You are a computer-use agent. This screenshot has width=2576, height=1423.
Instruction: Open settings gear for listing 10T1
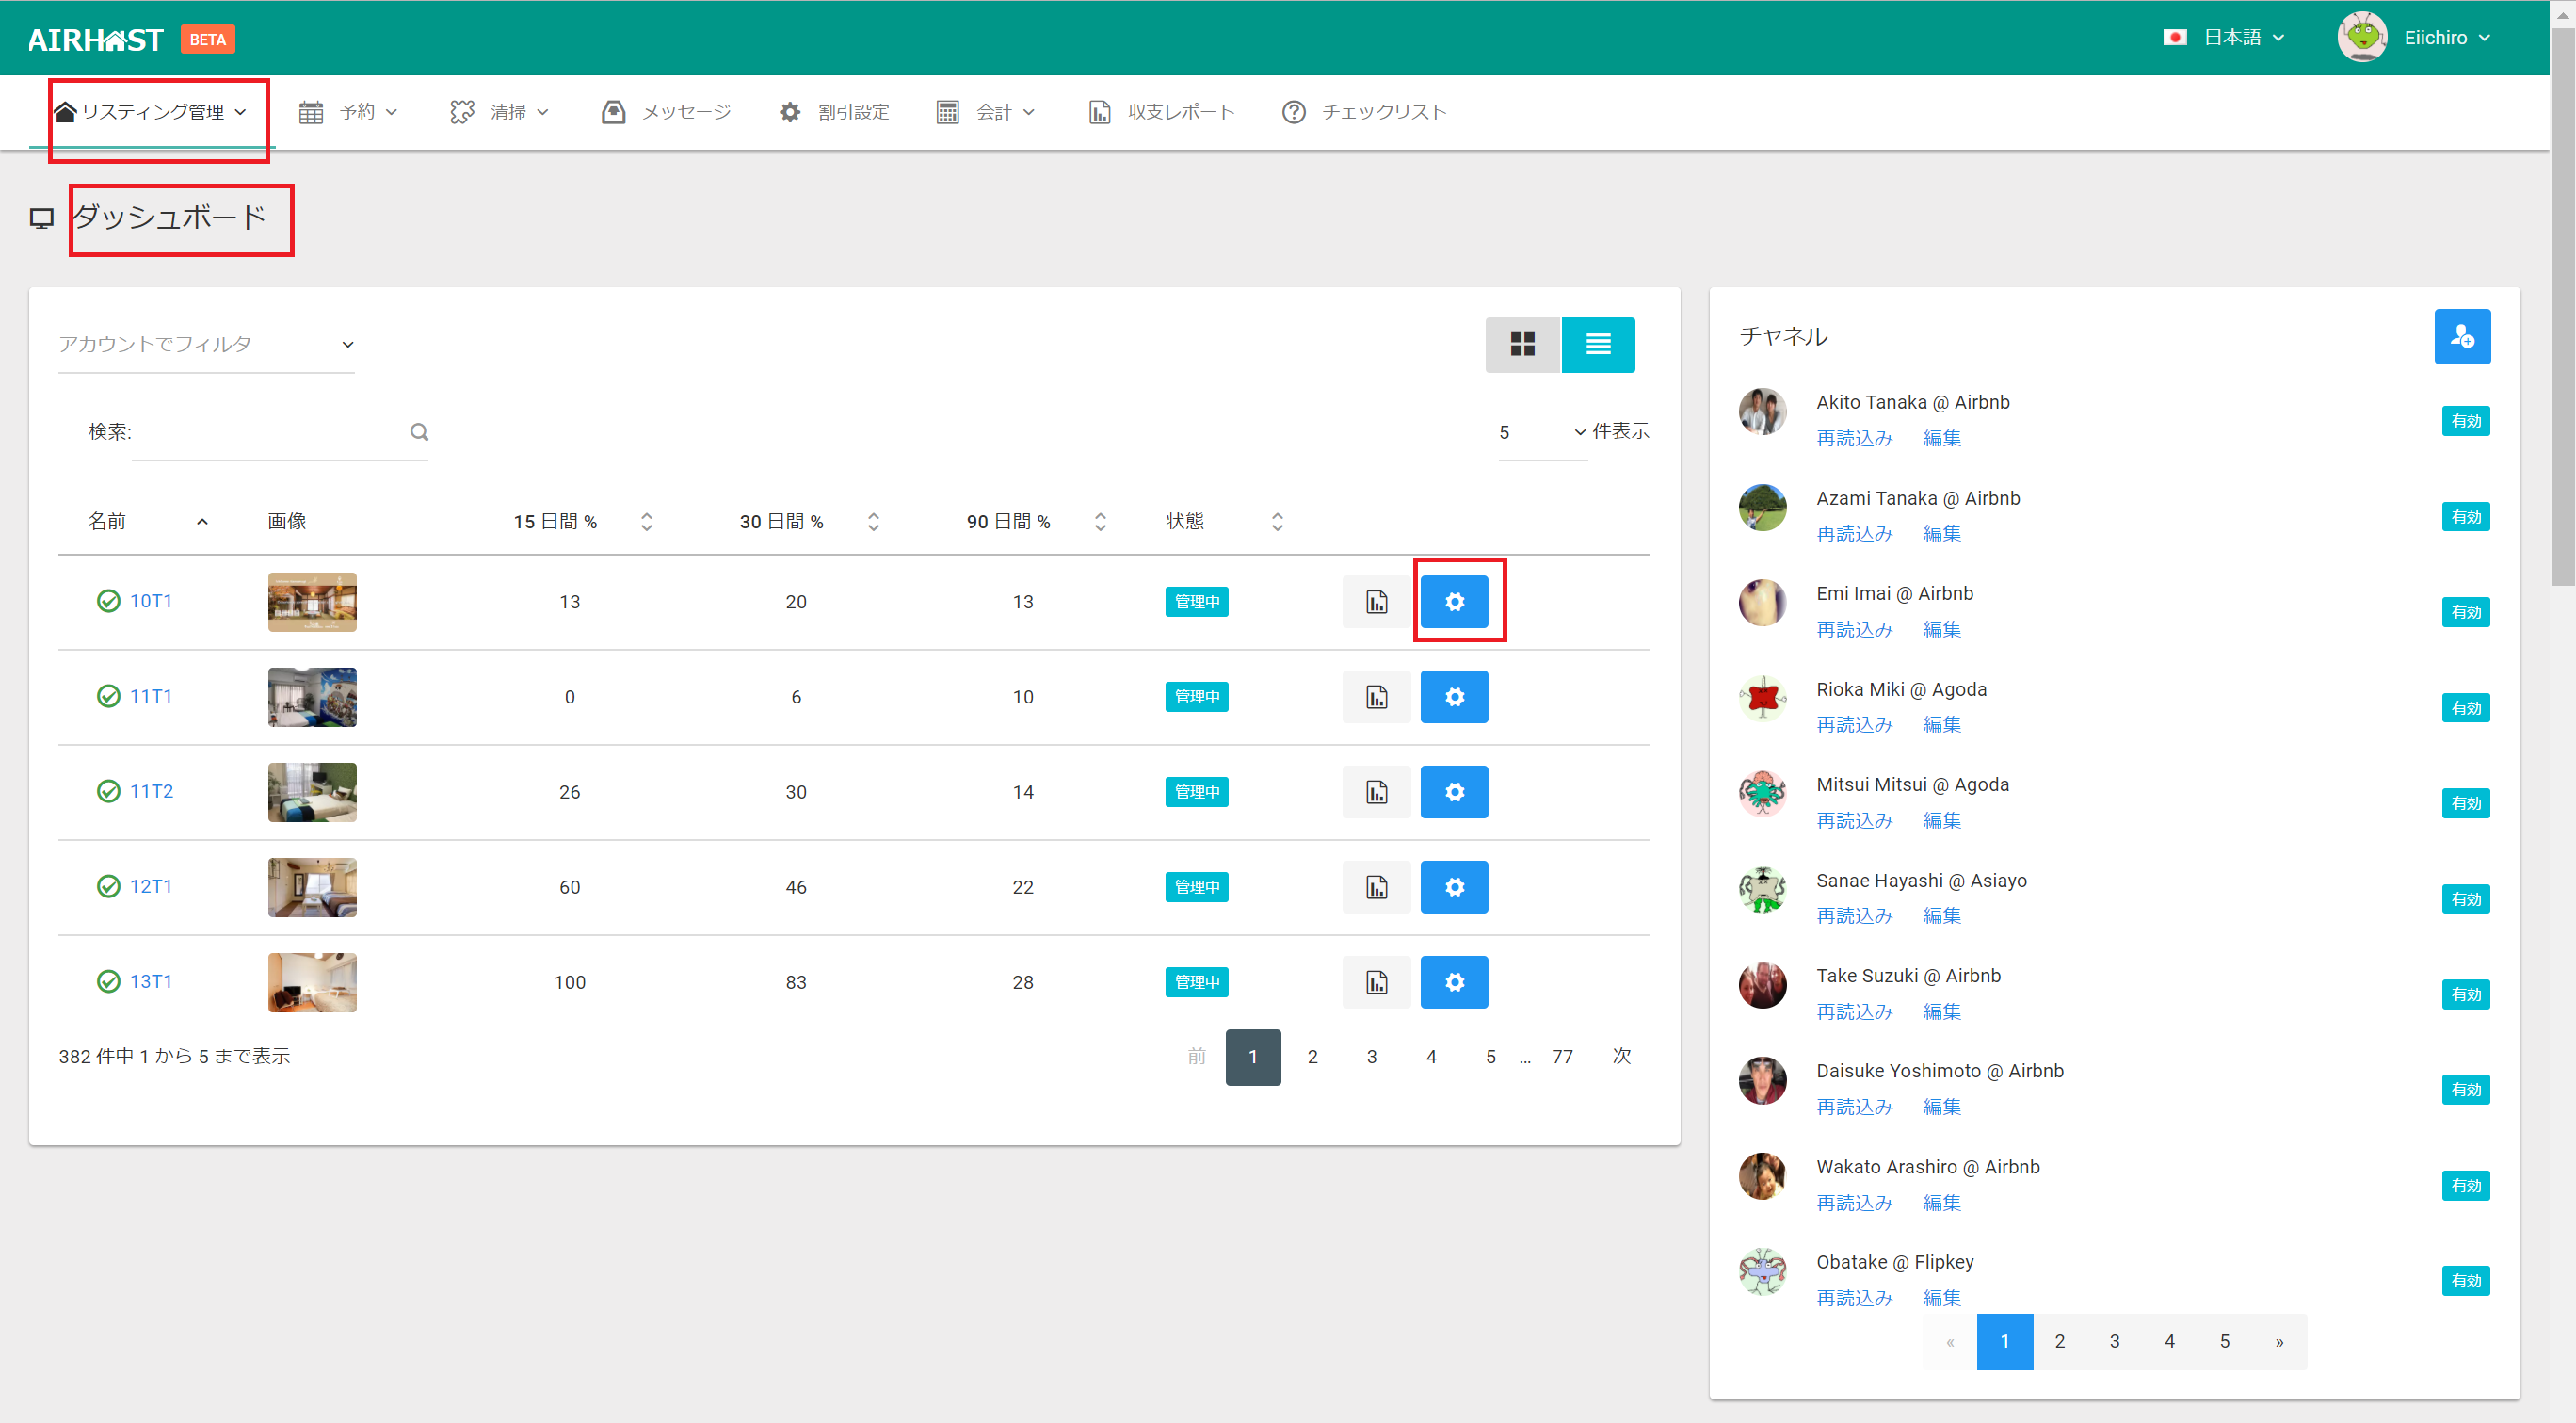tap(1454, 601)
